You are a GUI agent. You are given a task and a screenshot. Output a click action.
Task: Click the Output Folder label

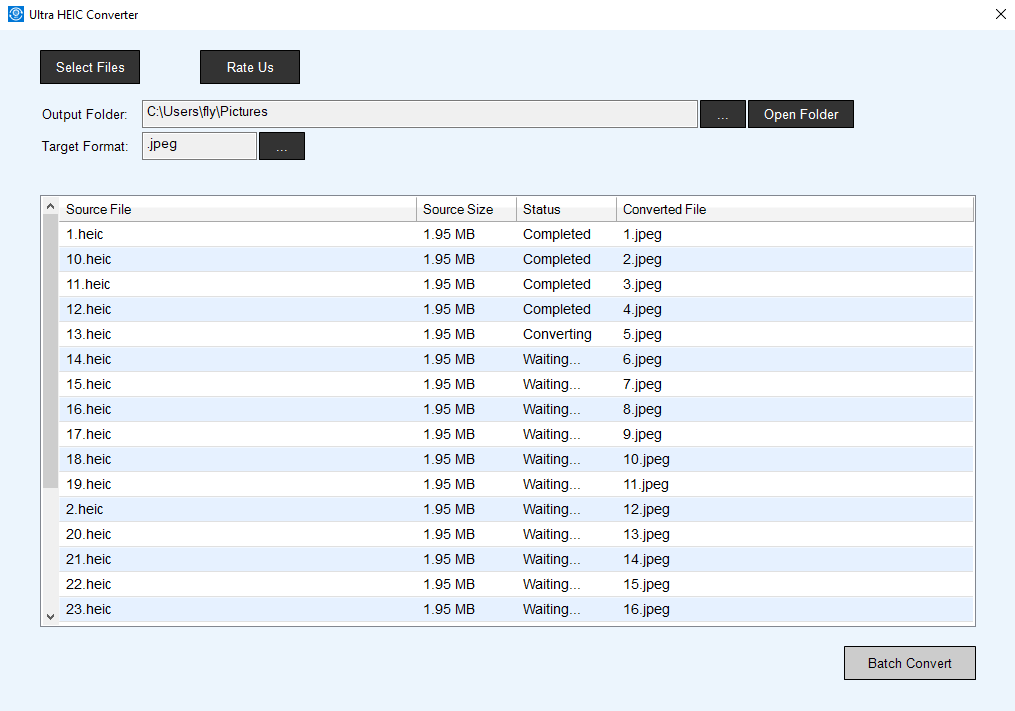point(84,115)
